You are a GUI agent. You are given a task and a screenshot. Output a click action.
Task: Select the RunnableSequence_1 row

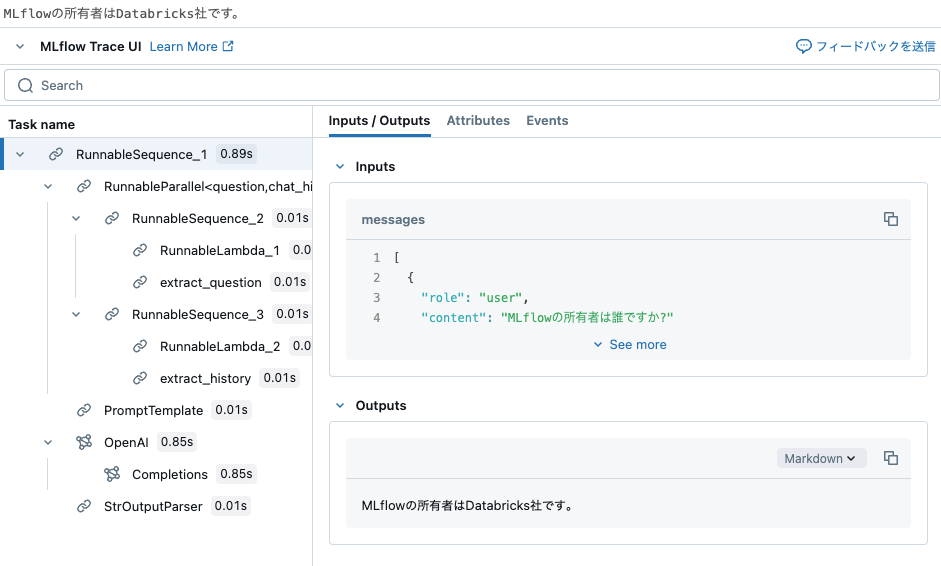point(157,154)
